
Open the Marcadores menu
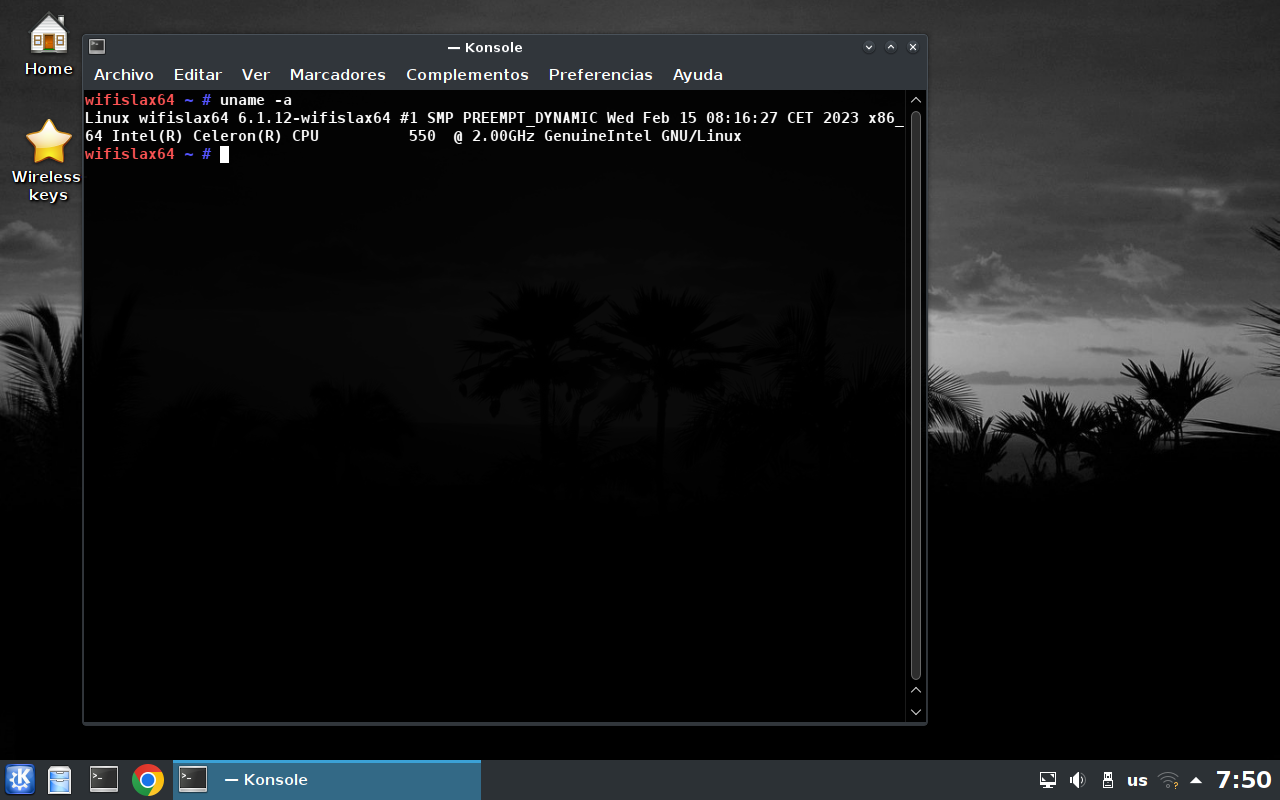point(338,75)
